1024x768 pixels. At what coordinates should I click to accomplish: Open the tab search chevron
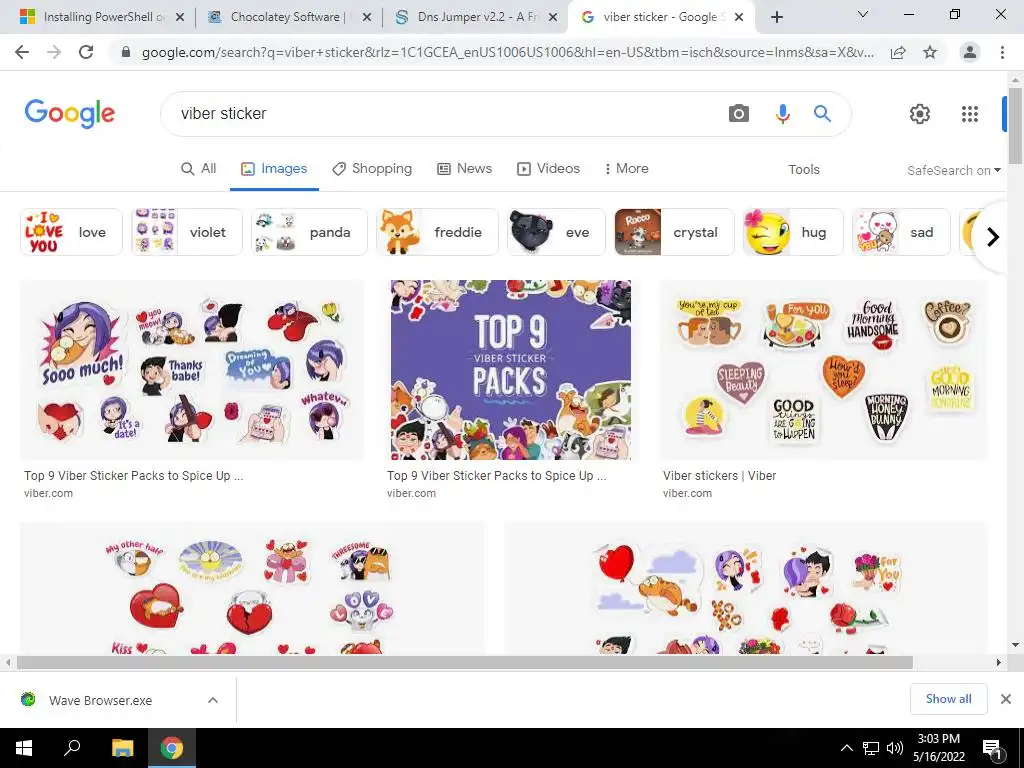863,14
